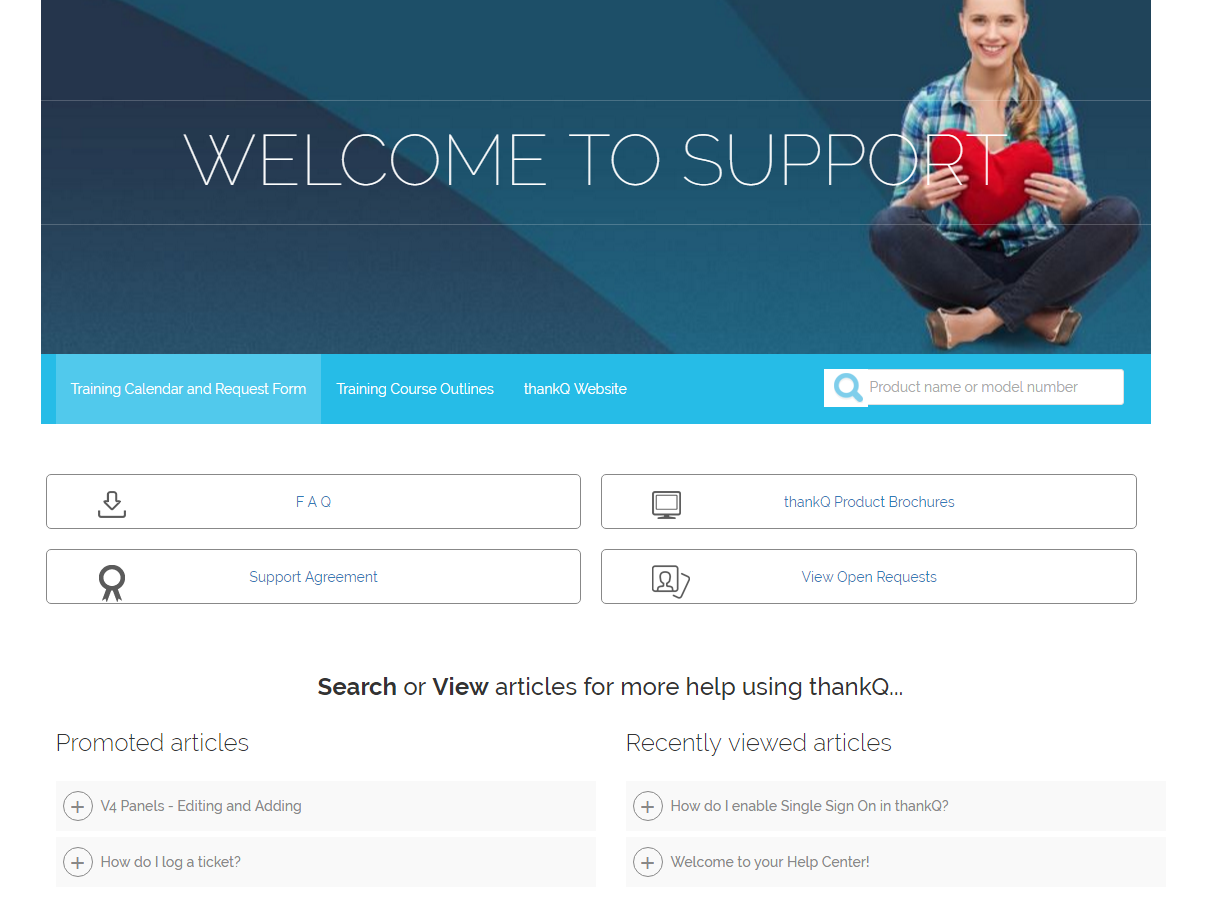Select the View Open Requests link
Screen dimensions: 1209x913
point(868,577)
